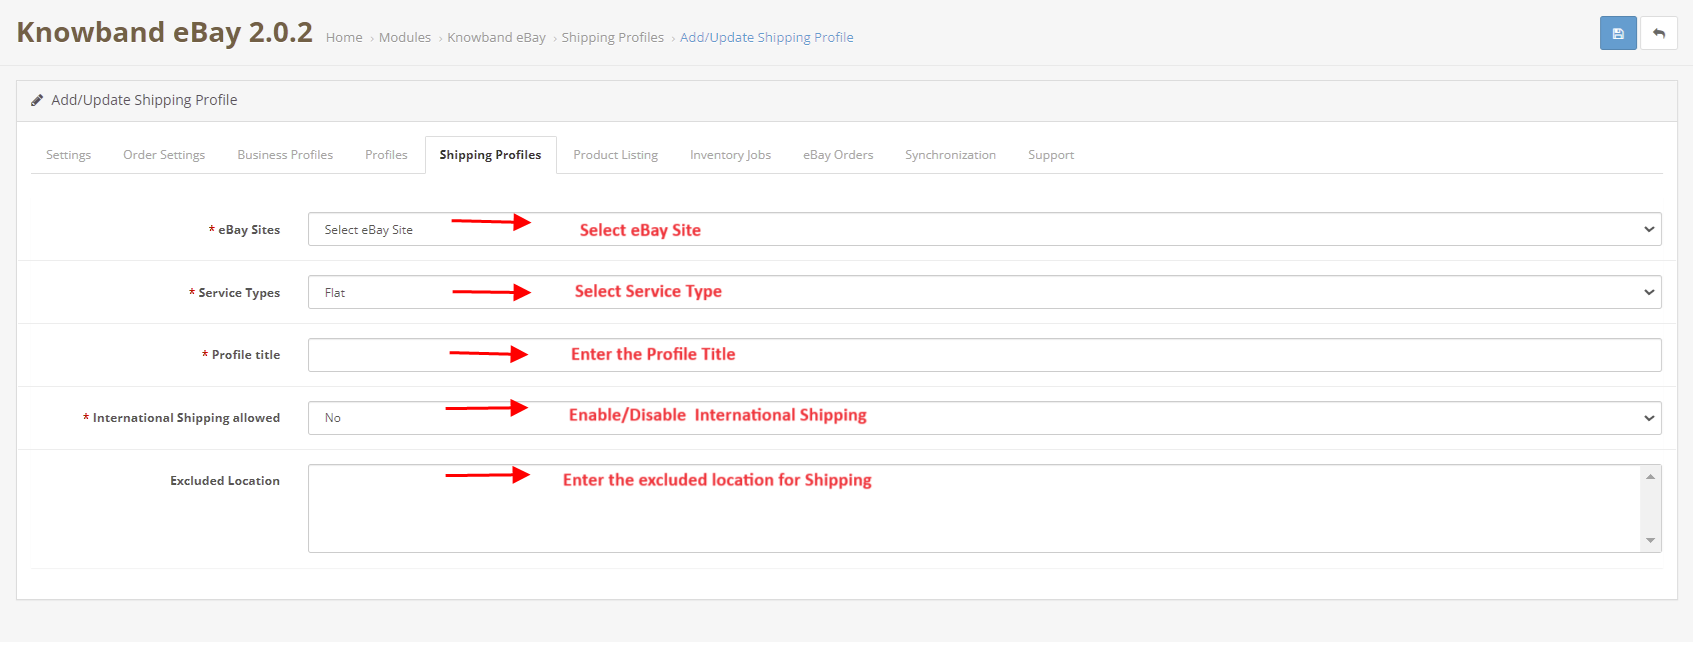Viewport: 1693px width, 648px height.
Task: Open the Service Types dropdown
Action: tap(984, 292)
